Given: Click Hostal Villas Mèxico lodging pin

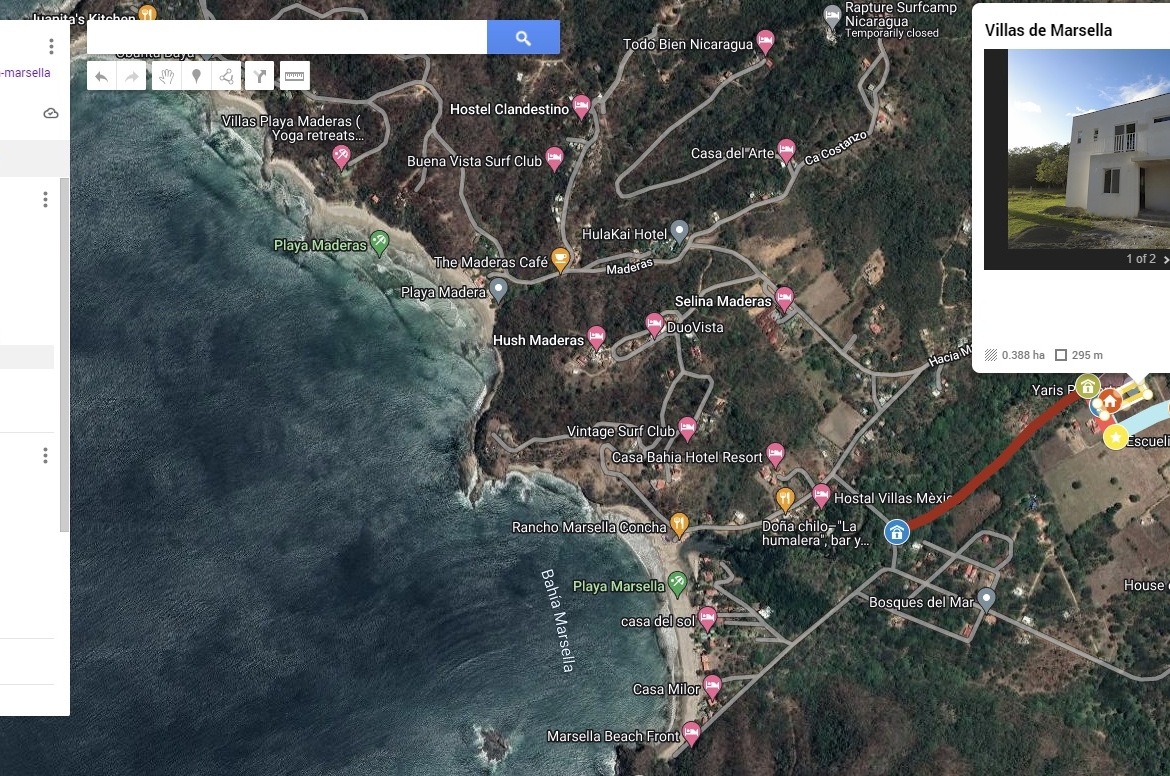Looking at the screenshot, I should point(821,495).
